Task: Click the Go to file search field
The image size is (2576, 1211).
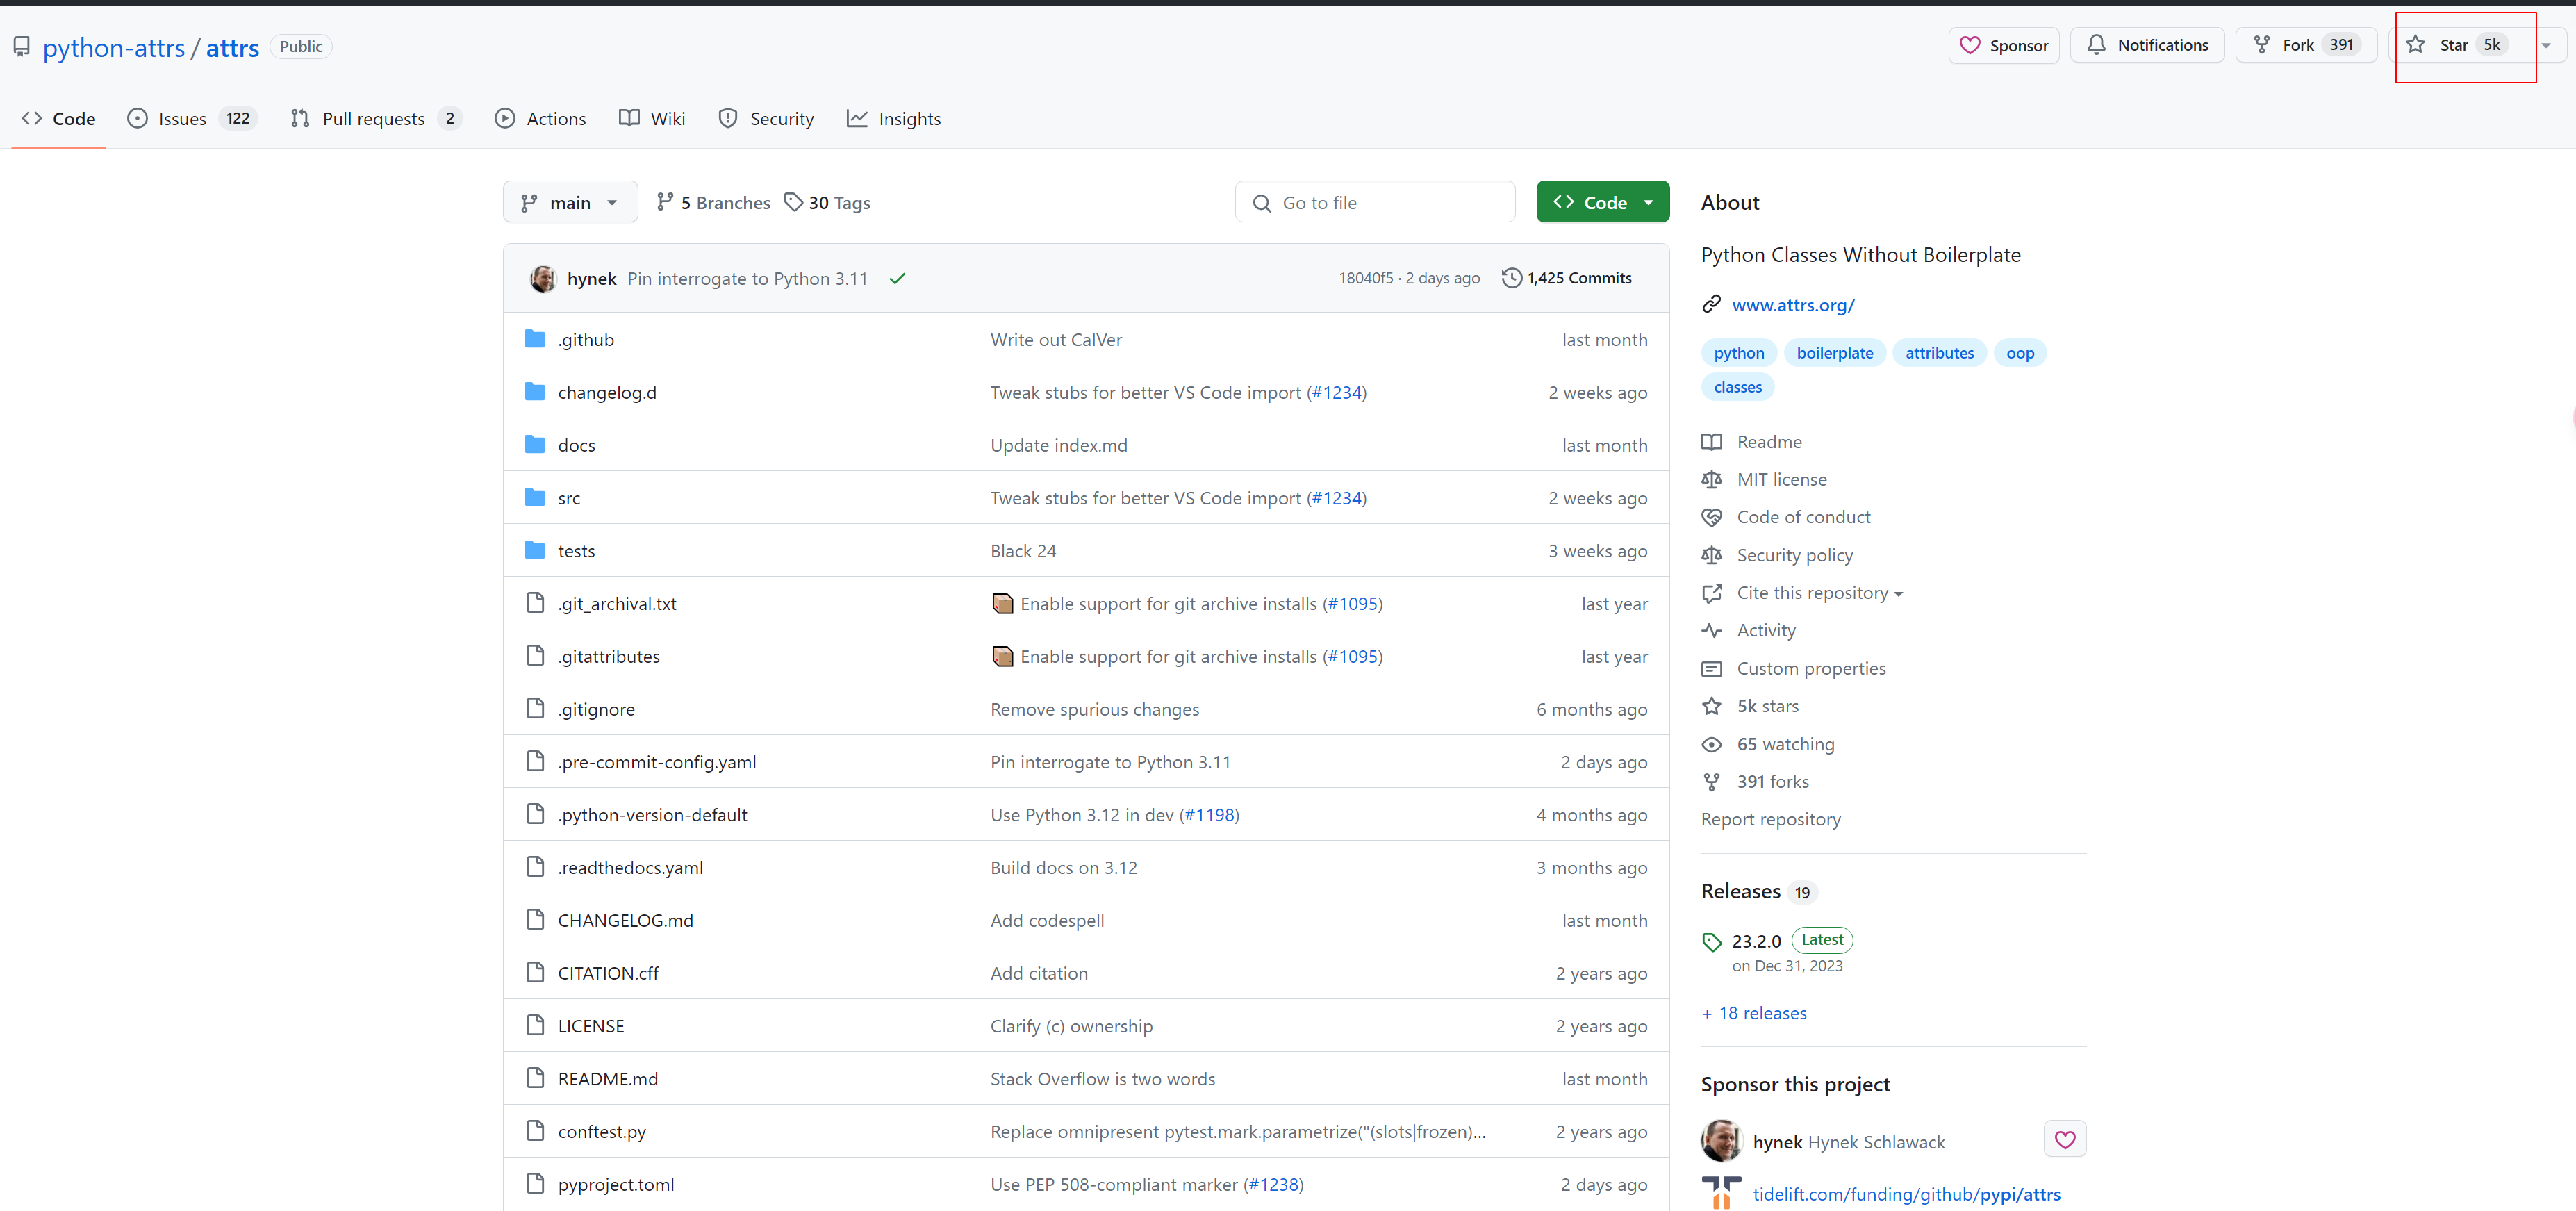Action: (x=1375, y=203)
